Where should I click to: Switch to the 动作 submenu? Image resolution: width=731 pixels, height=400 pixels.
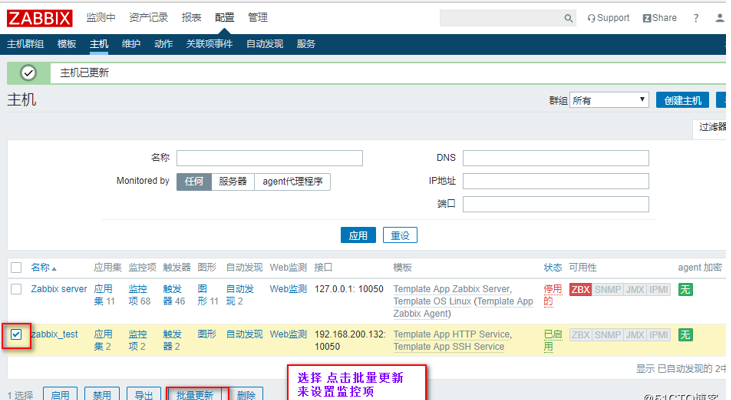click(163, 44)
